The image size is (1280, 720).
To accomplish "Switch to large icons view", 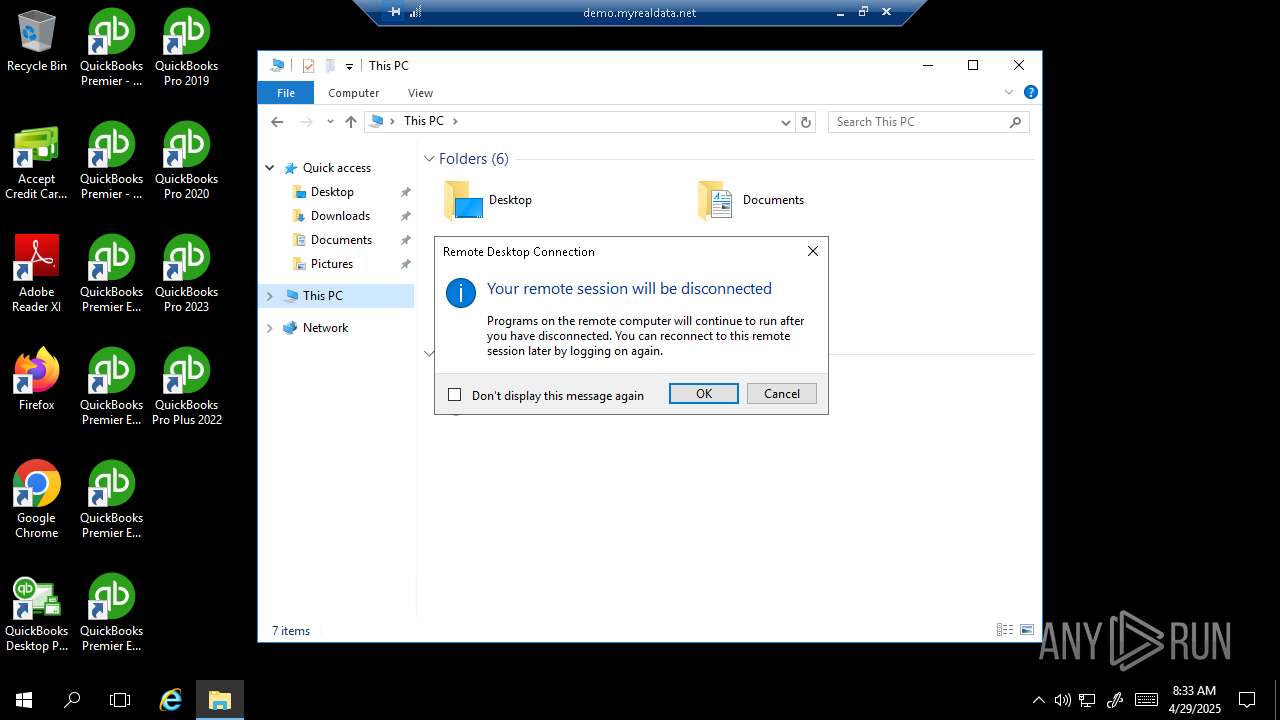I will point(1026,630).
